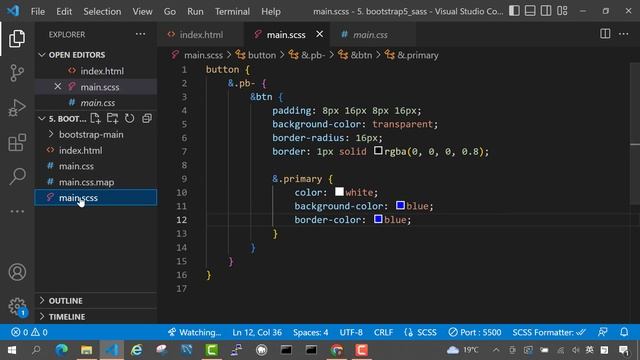Show additional views ellipsis in activity bar
Viewport: 640px width, 360px height.
tap(17, 211)
